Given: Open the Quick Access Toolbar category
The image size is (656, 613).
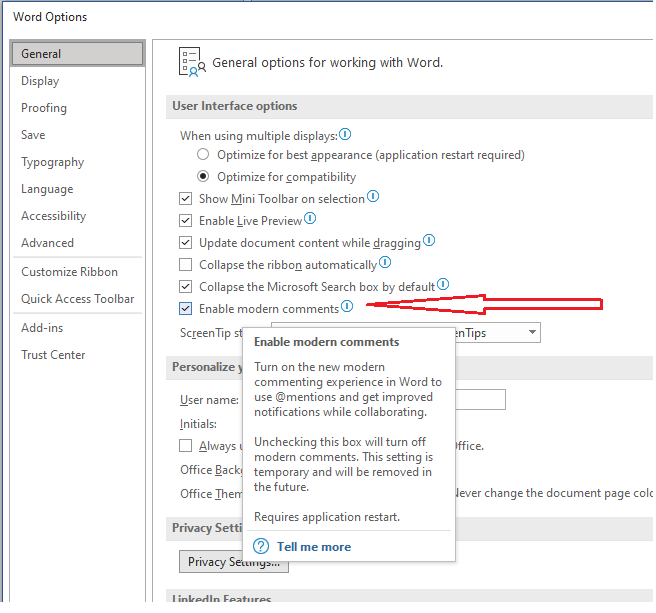Looking at the screenshot, I should coord(78,299).
